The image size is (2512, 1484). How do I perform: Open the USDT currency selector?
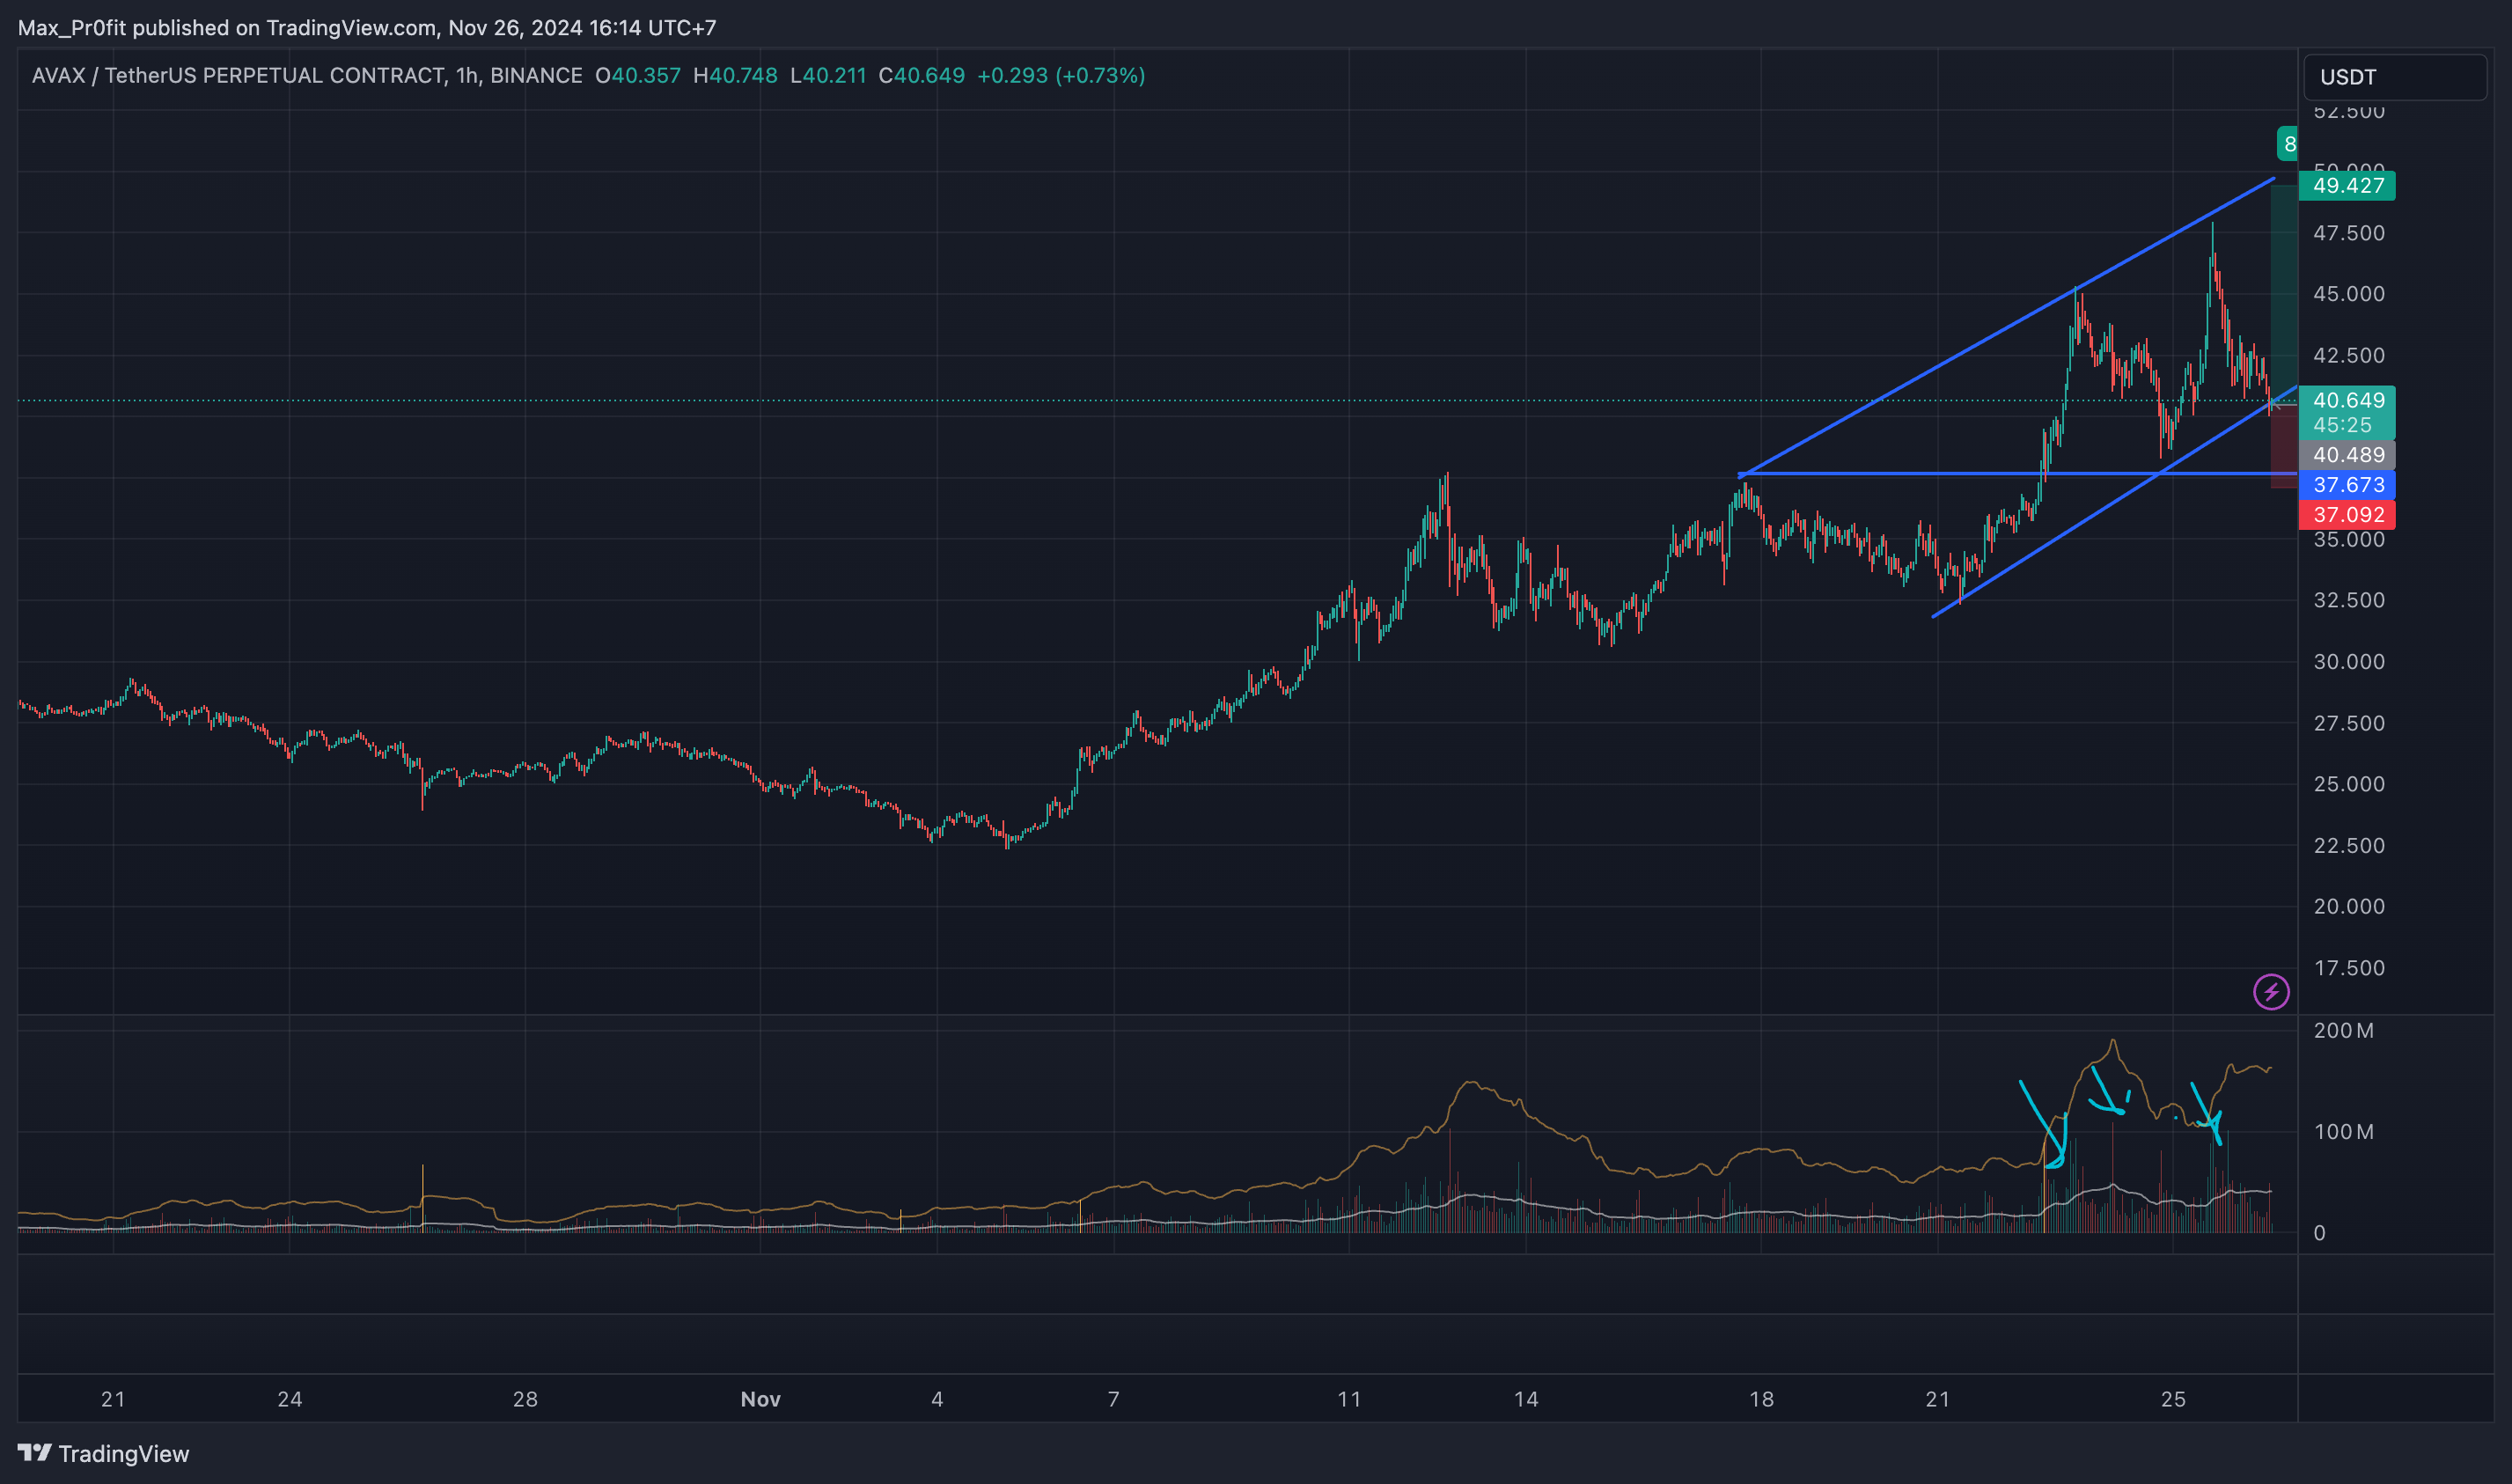tap(2394, 77)
